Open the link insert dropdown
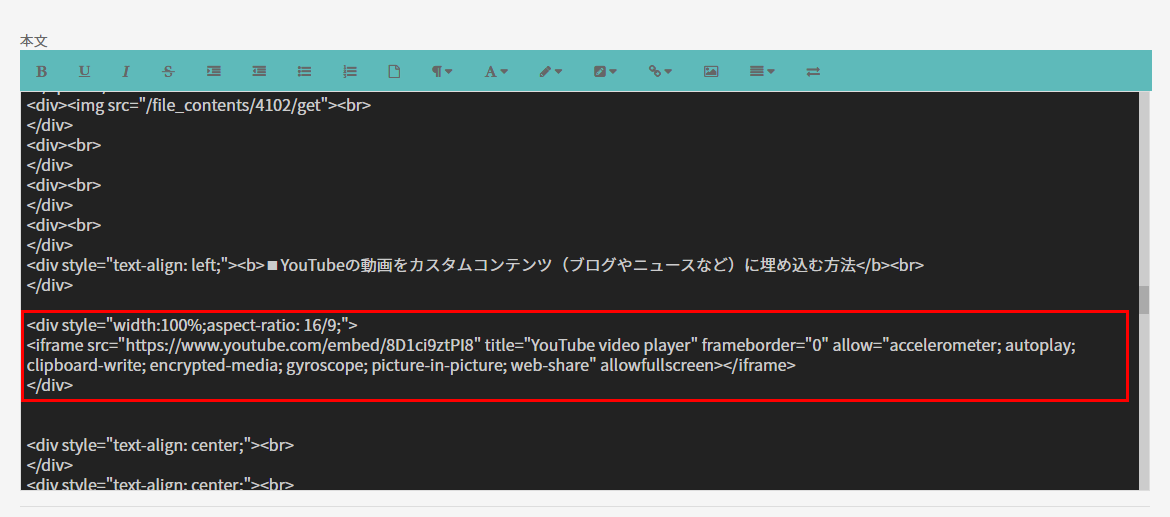This screenshot has width=1170, height=517. tap(660, 72)
